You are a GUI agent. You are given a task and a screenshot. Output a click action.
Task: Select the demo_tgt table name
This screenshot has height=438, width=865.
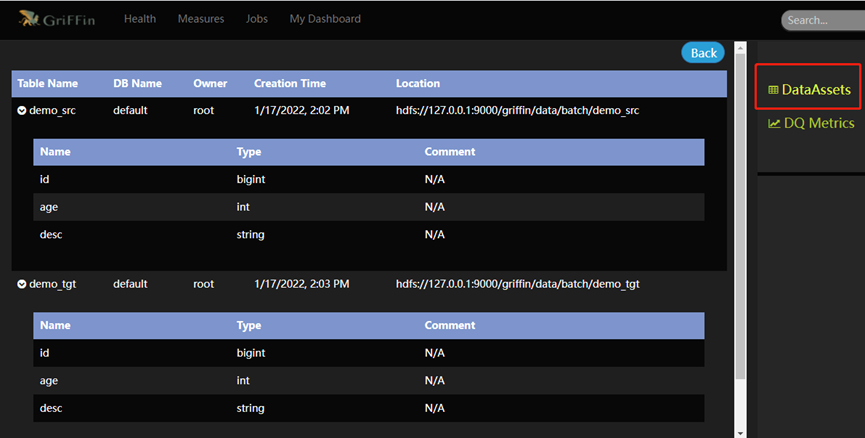52,284
